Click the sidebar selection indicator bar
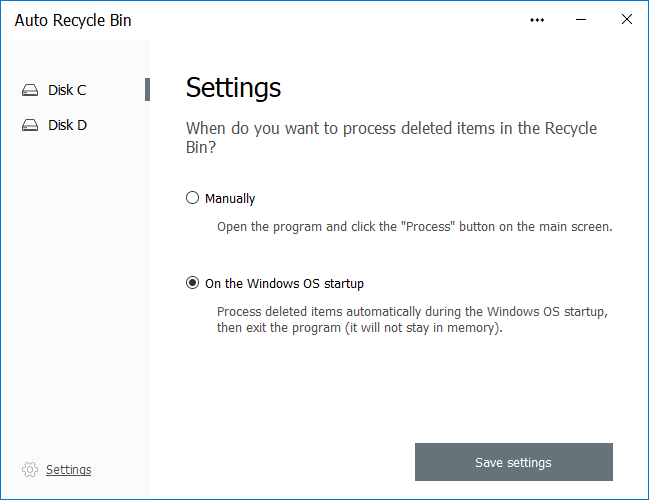The image size is (649, 500). [147, 89]
